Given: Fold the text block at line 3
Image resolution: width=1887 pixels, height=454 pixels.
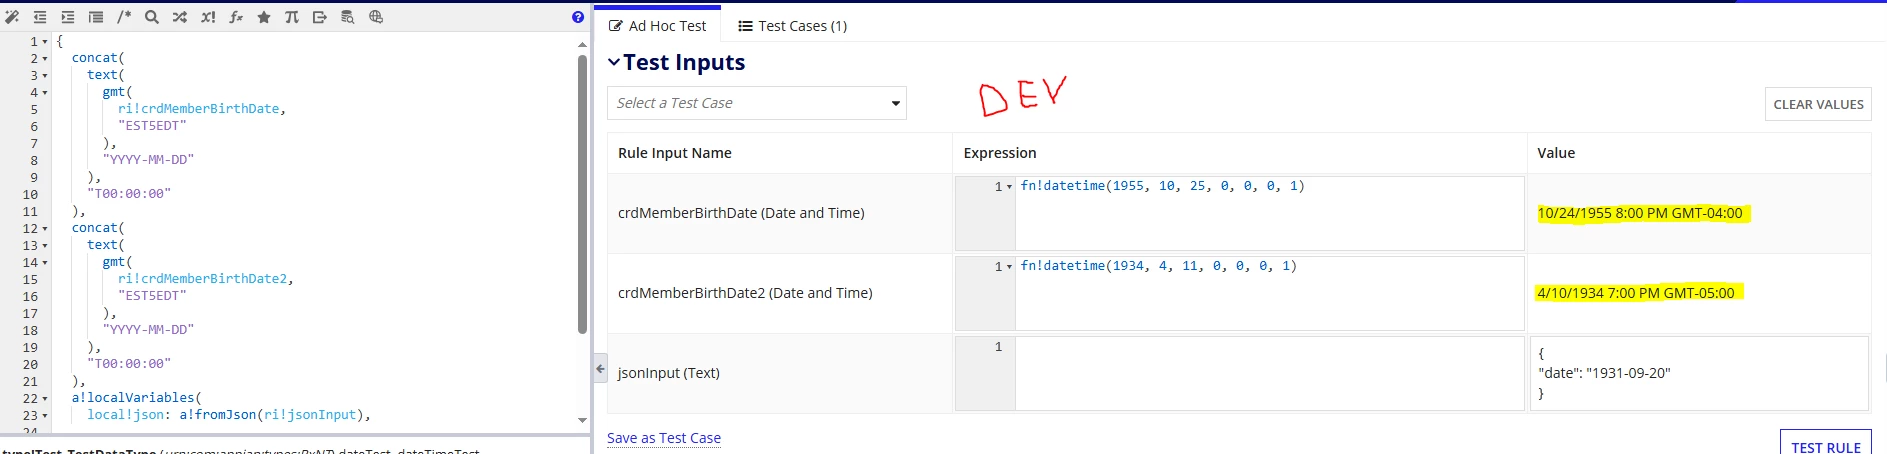Looking at the screenshot, I should coord(45,76).
